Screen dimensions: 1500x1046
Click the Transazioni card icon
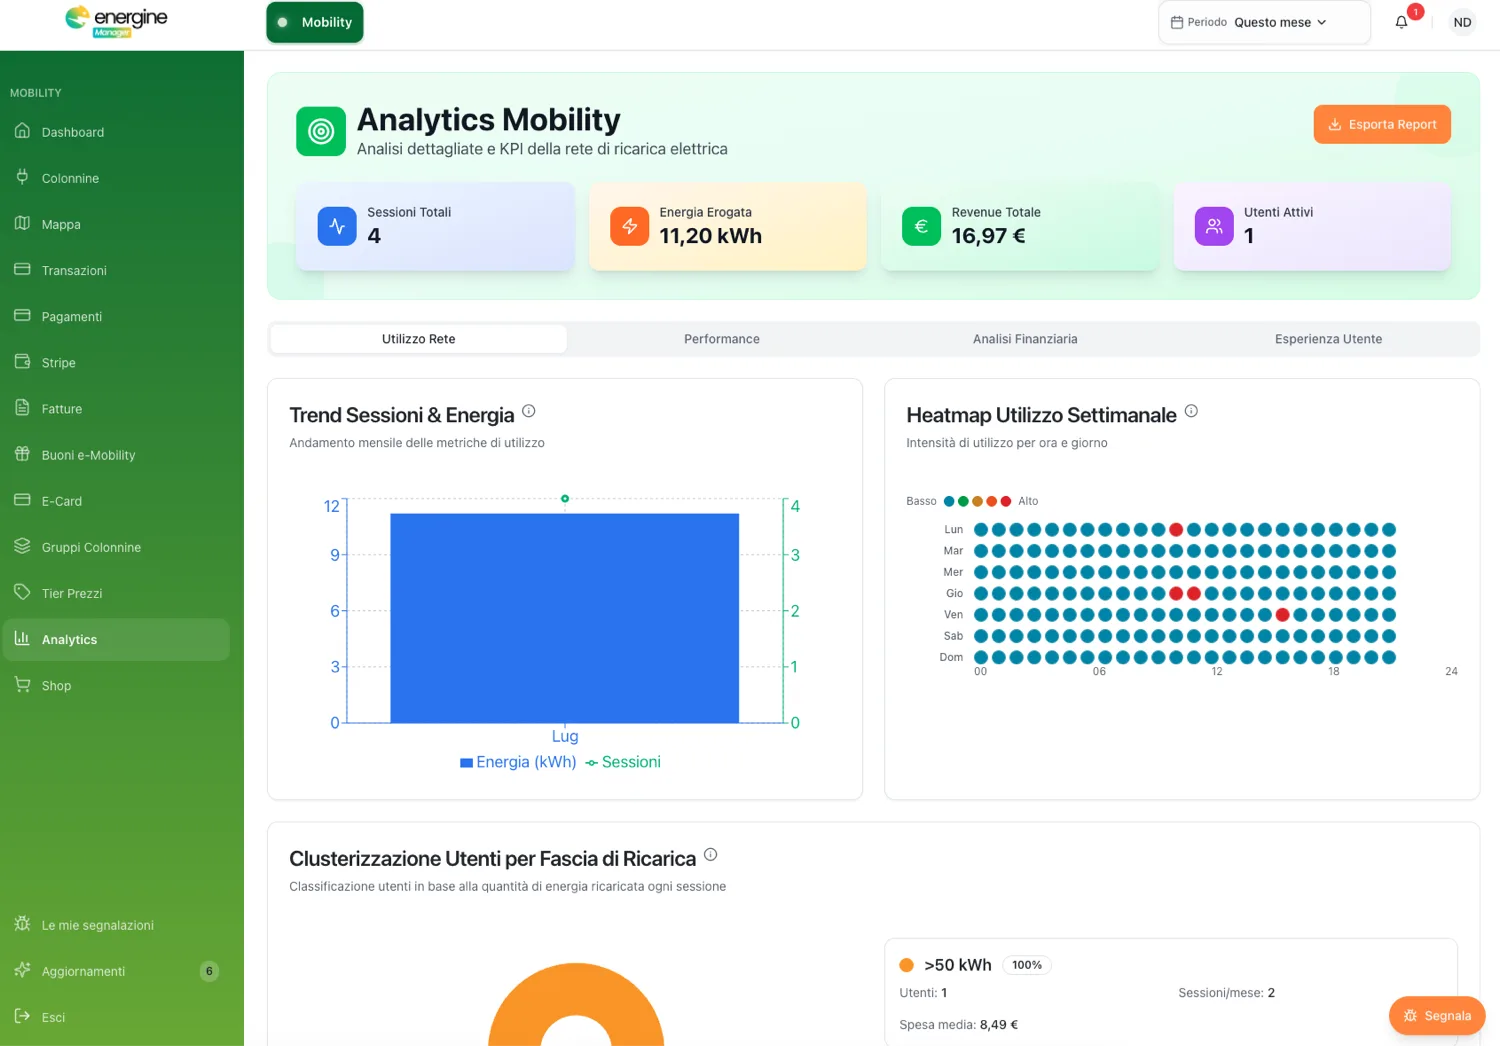(x=22, y=269)
